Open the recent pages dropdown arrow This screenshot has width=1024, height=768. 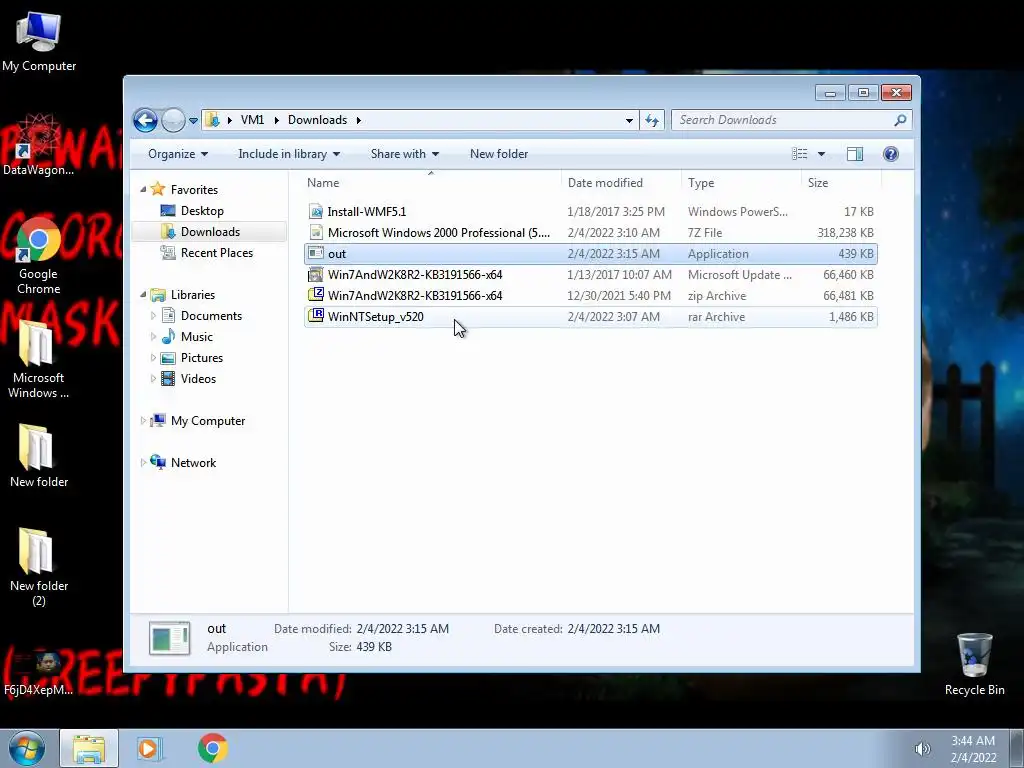(193, 121)
